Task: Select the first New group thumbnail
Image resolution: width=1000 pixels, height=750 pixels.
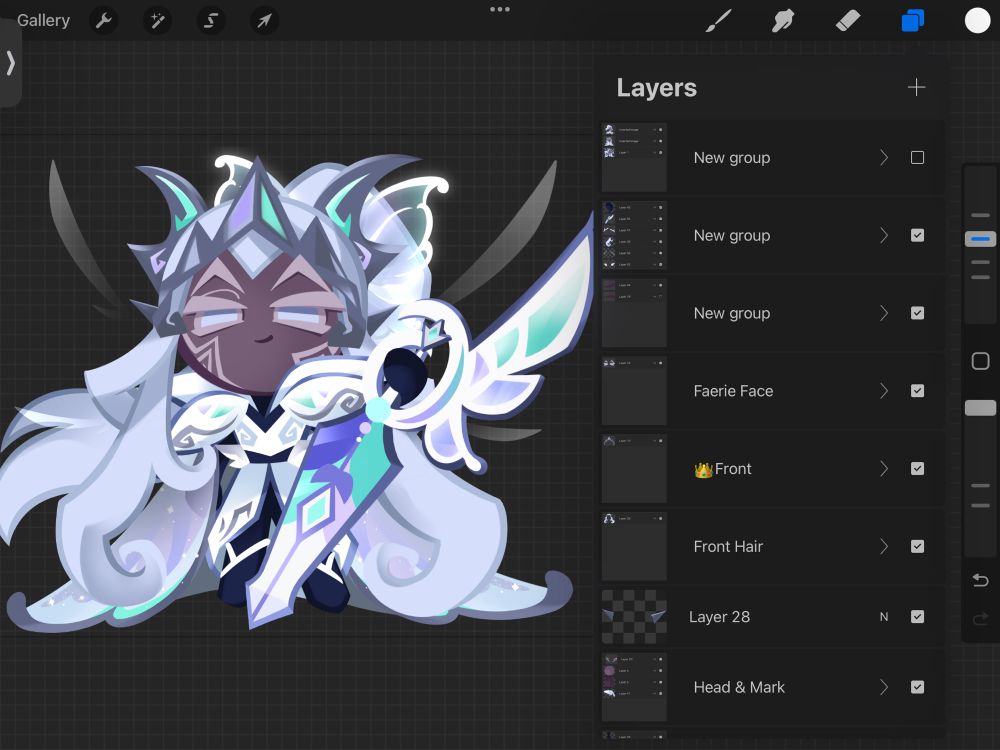Action: 634,158
